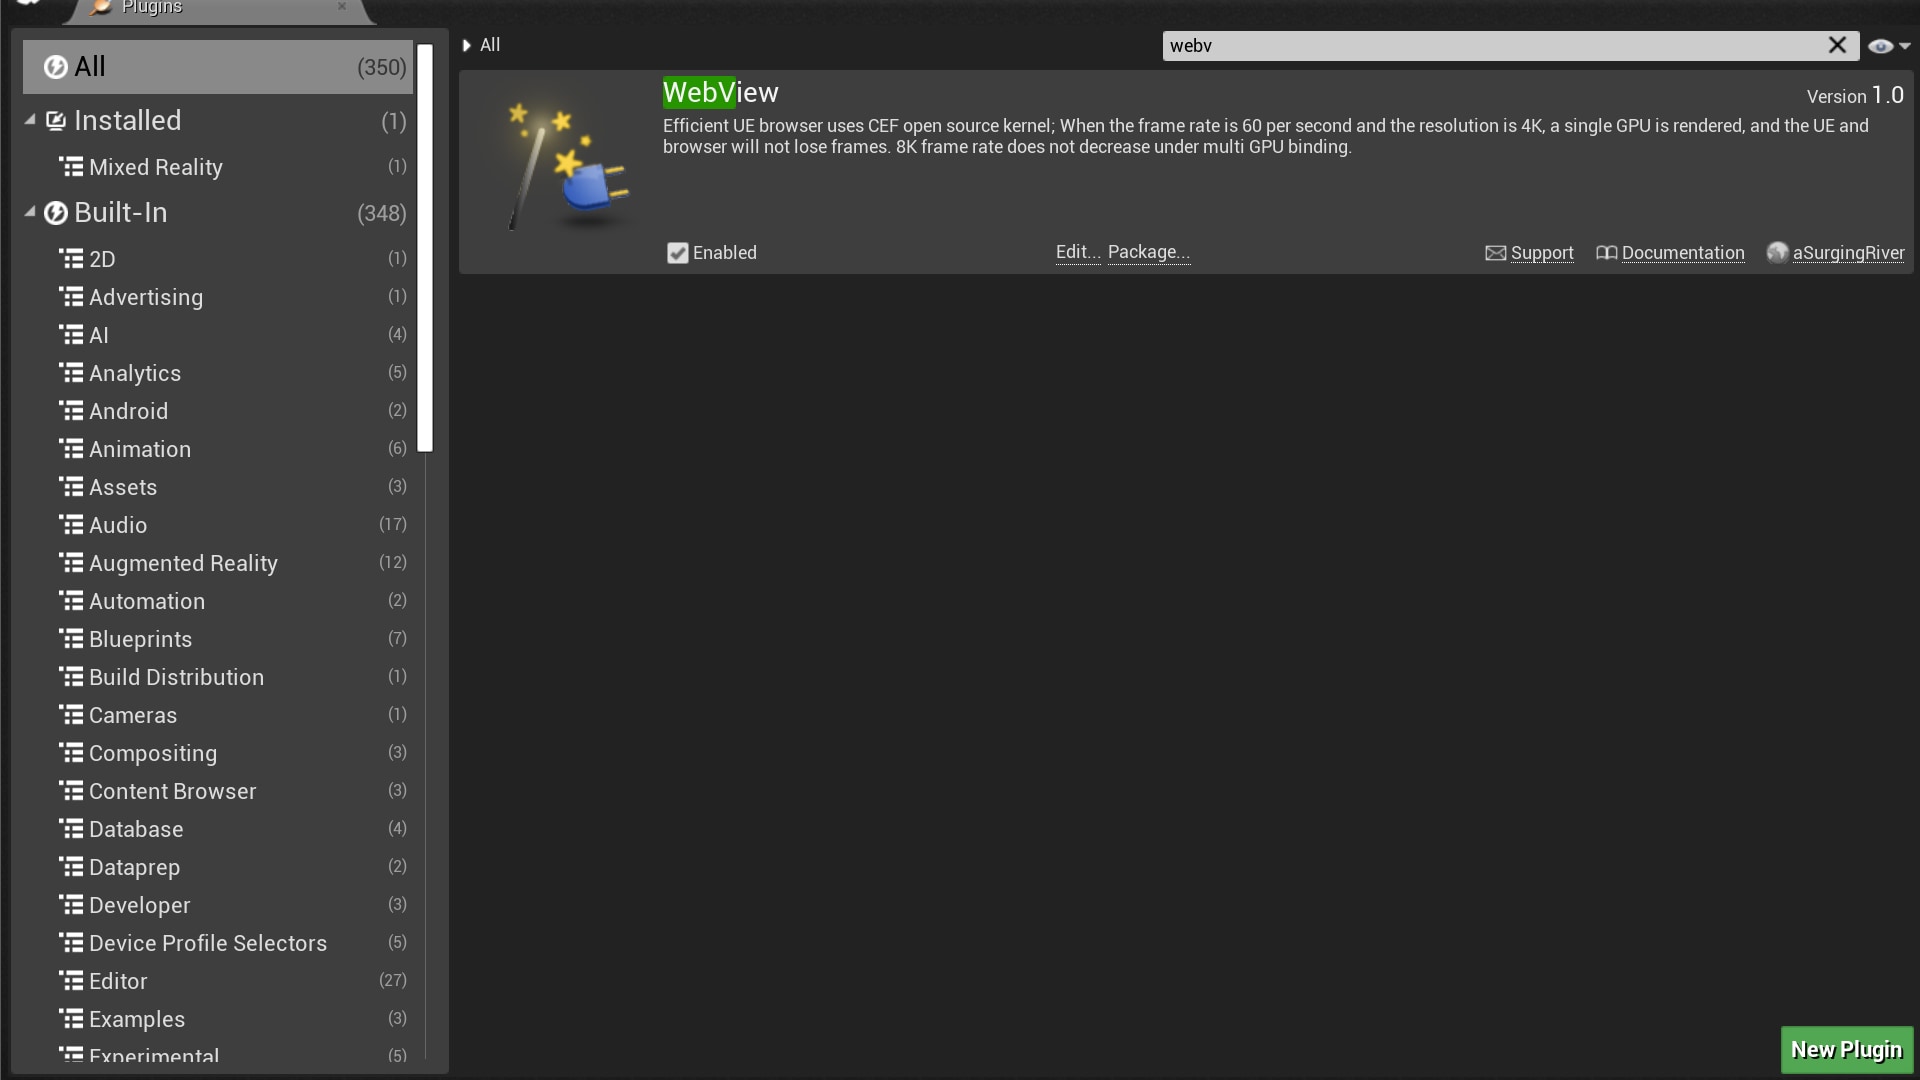The height and width of the screenshot is (1080, 1920).
Task: Click the Support envelope icon
Action: coord(1495,253)
